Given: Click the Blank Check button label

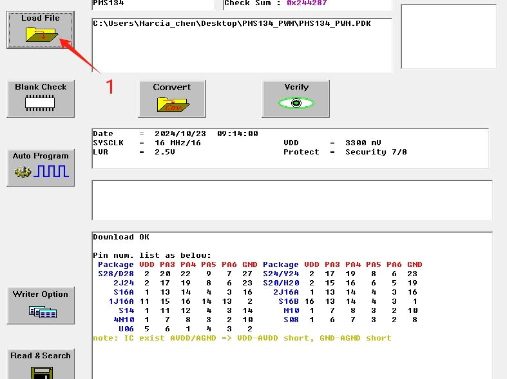Looking at the screenshot, I should [x=41, y=87].
